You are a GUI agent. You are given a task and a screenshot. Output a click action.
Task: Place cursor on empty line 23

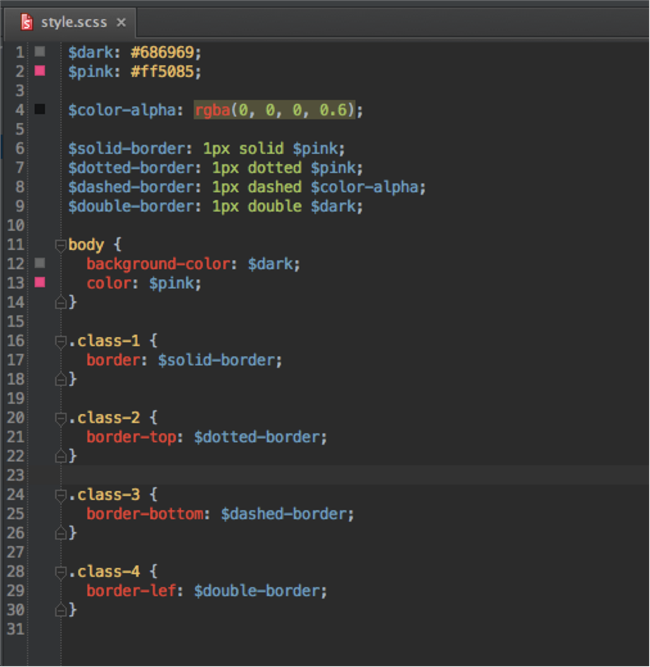[355, 475]
